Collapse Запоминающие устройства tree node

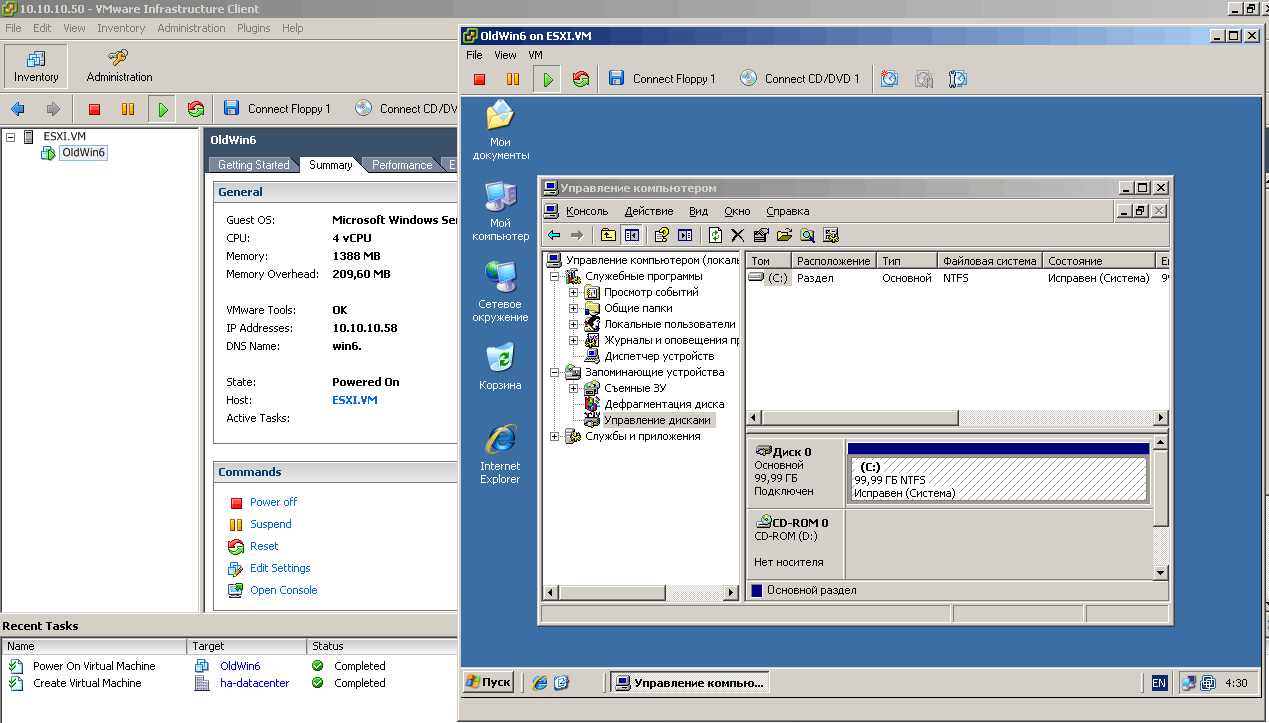(x=554, y=372)
